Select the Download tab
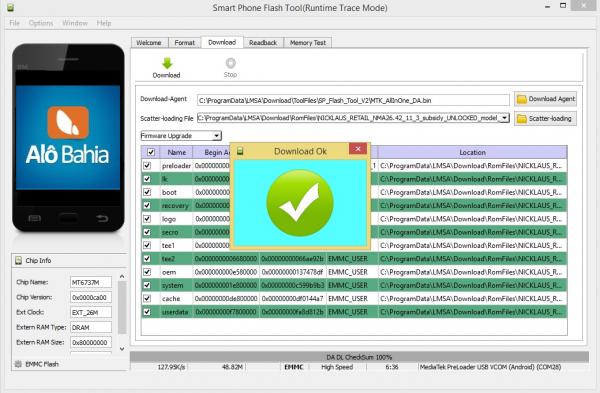600x393 pixels. [222, 42]
